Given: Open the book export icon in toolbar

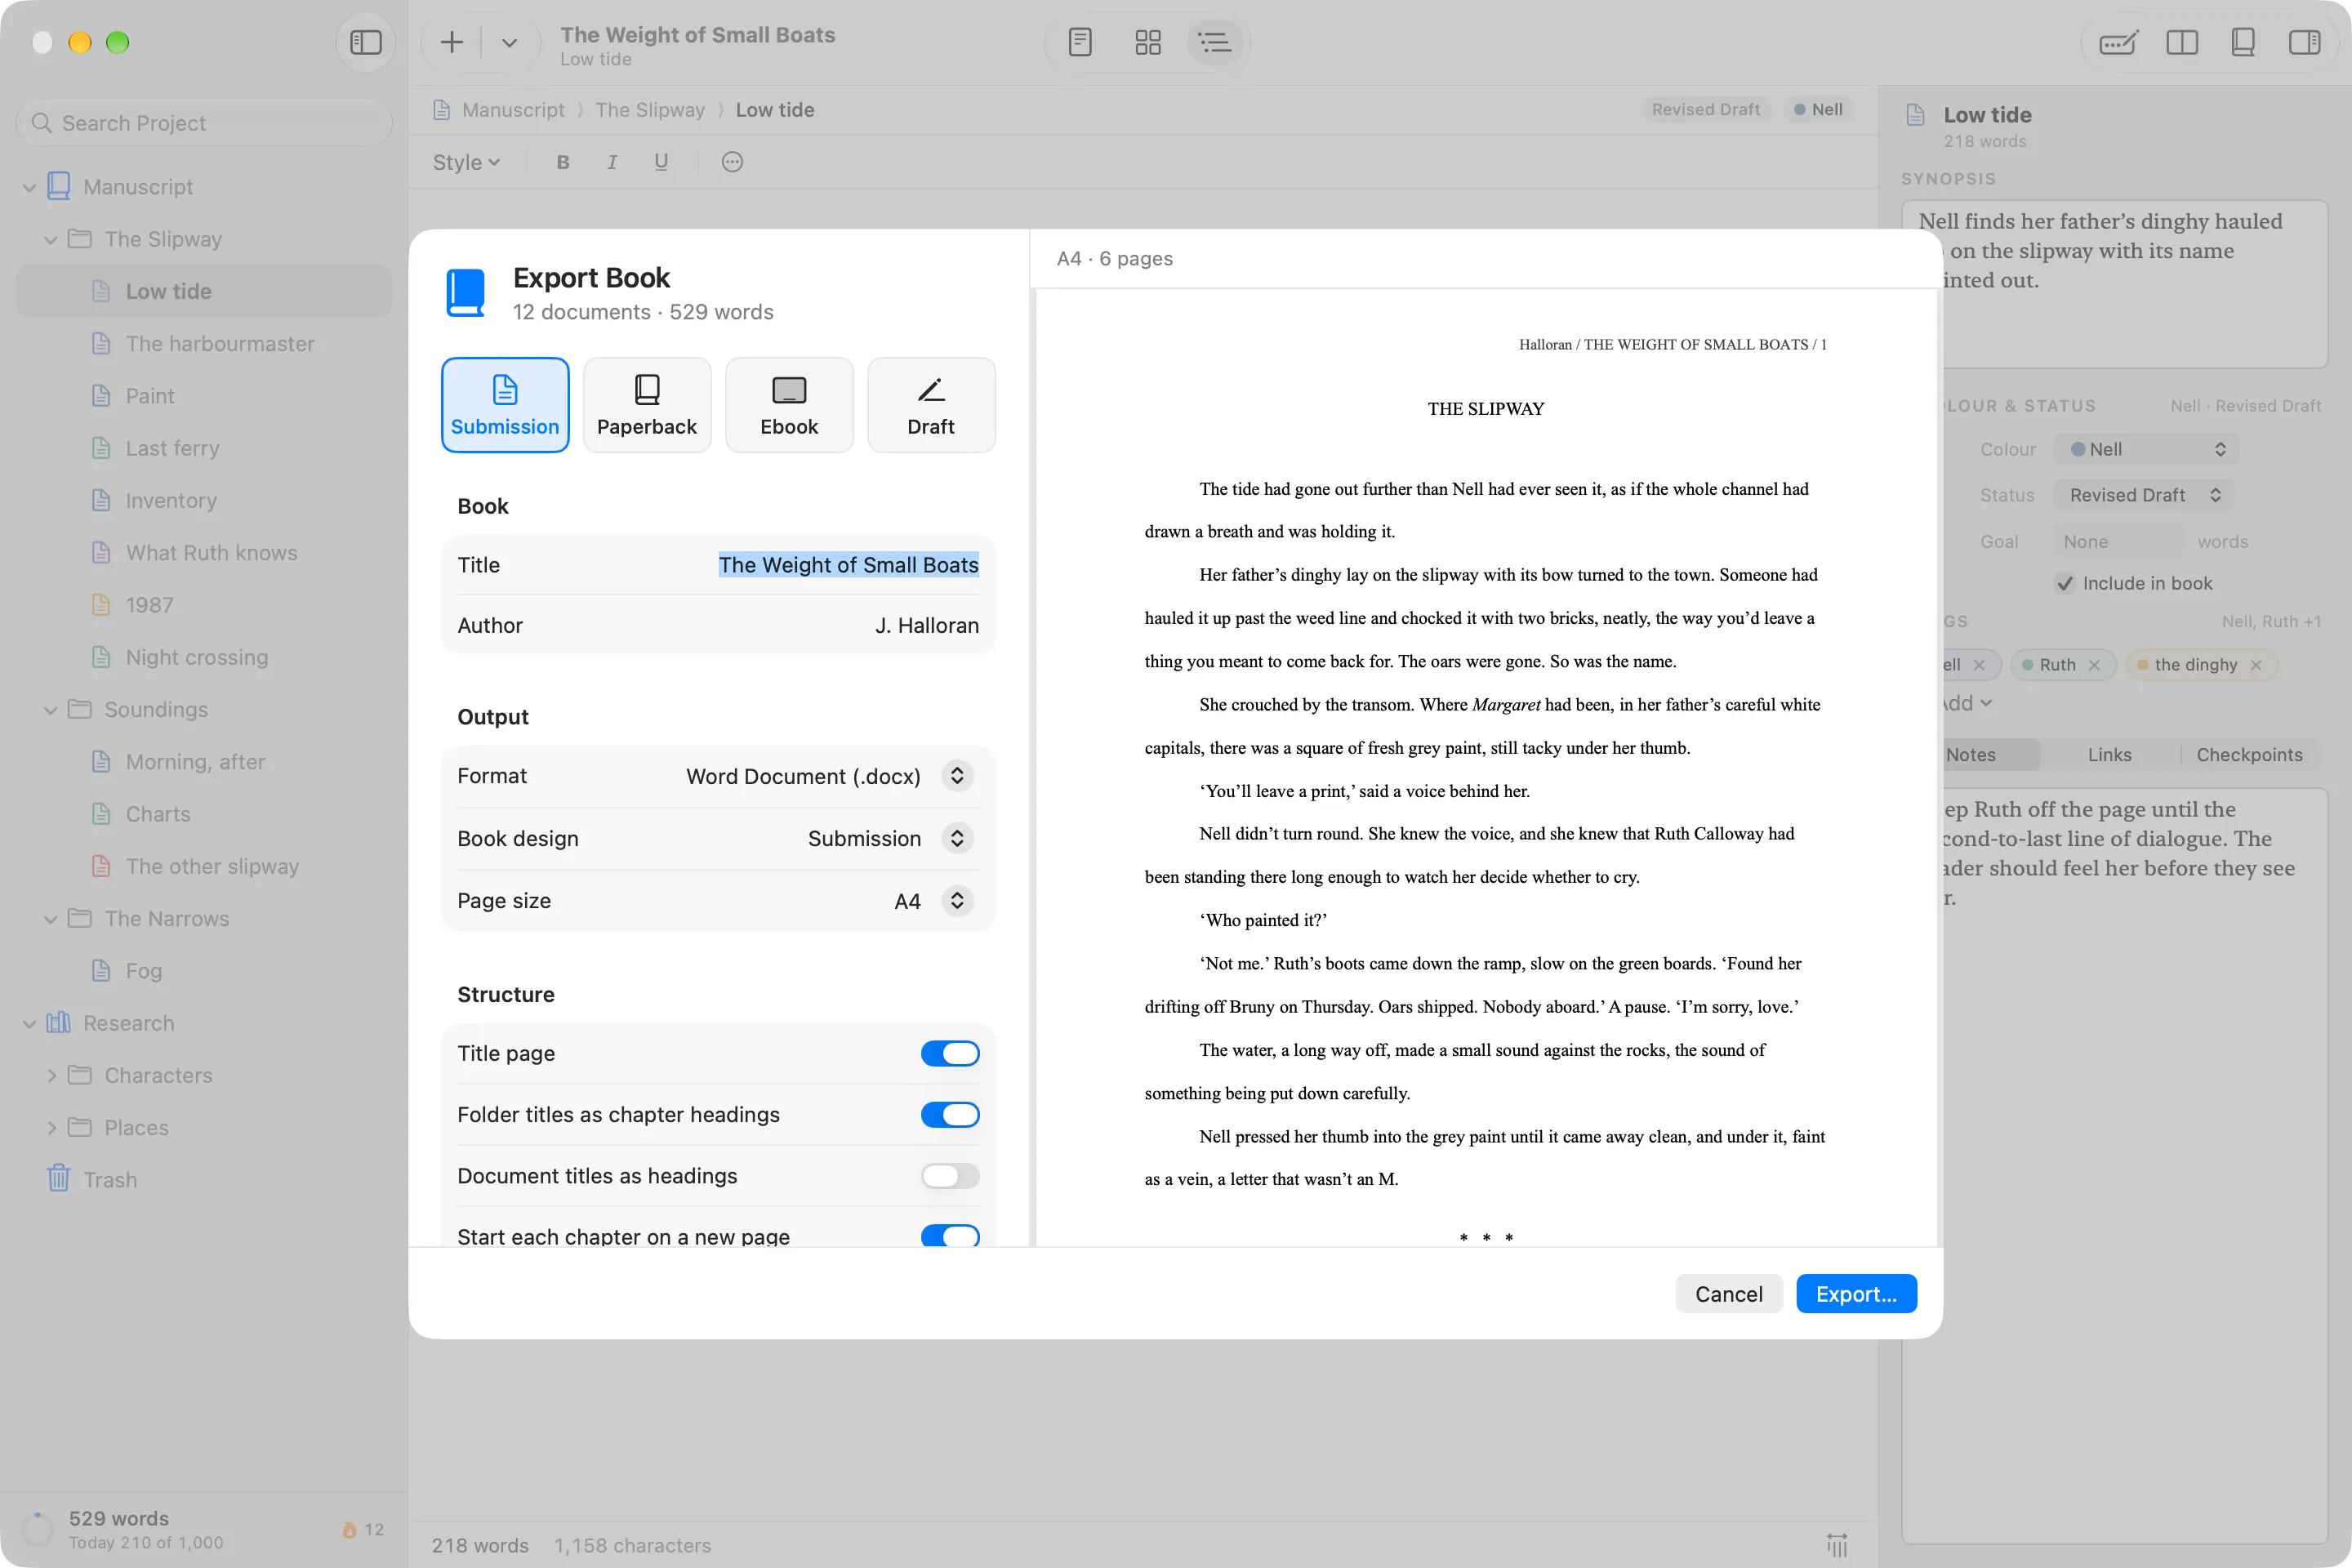Looking at the screenshot, I should pos(2242,42).
